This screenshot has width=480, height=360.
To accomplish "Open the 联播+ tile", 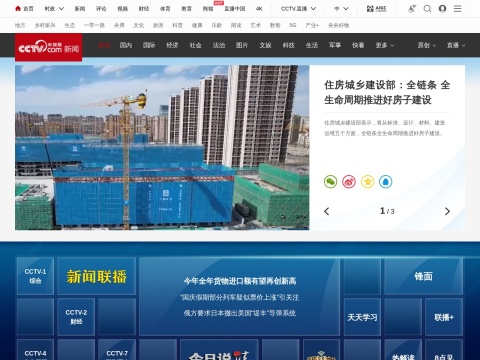I will (444, 317).
